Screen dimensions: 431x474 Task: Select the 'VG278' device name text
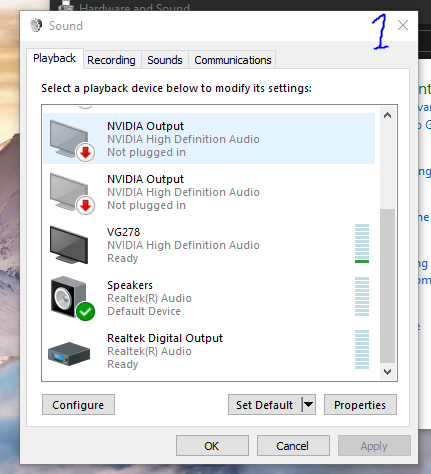click(x=124, y=232)
